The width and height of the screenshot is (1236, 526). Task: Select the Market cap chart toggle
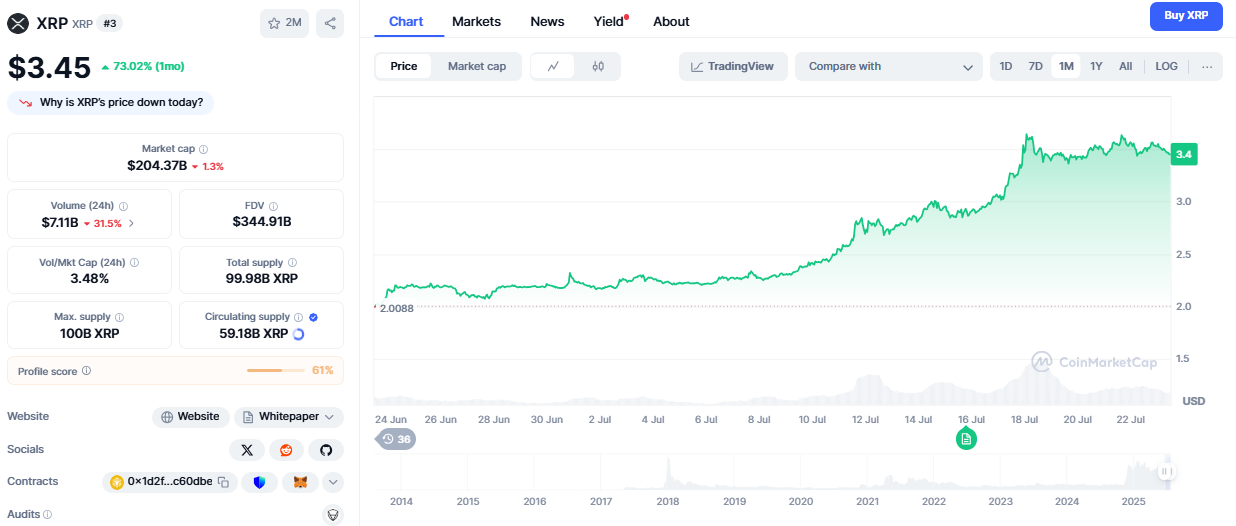477,67
